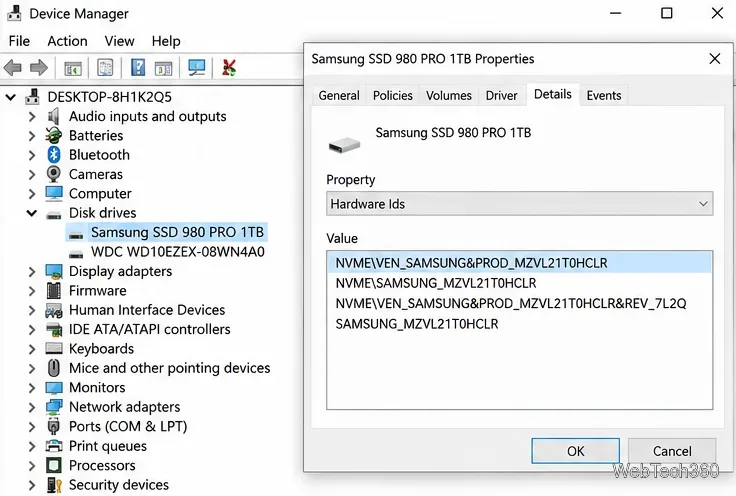Image resolution: width=736 pixels, height=496 pixels.
Task: Switch to the Volumes tab
Action: point(449,95)
